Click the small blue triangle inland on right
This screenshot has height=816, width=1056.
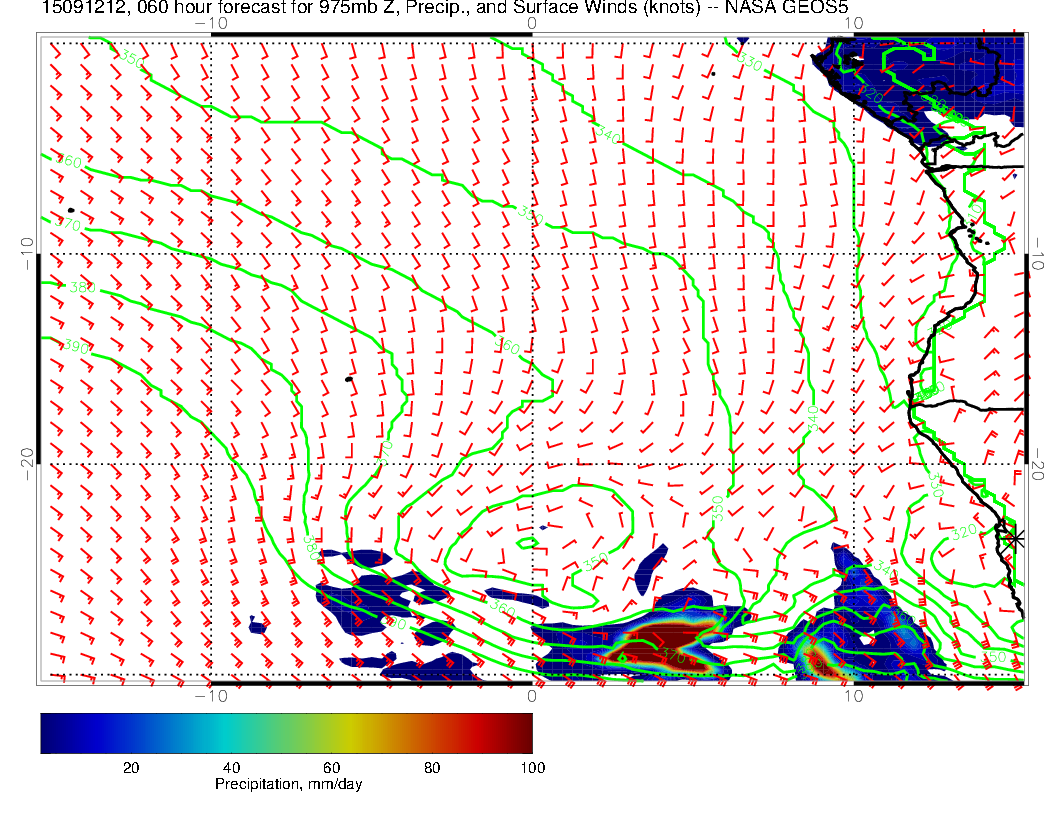(x=1014, y=176)
